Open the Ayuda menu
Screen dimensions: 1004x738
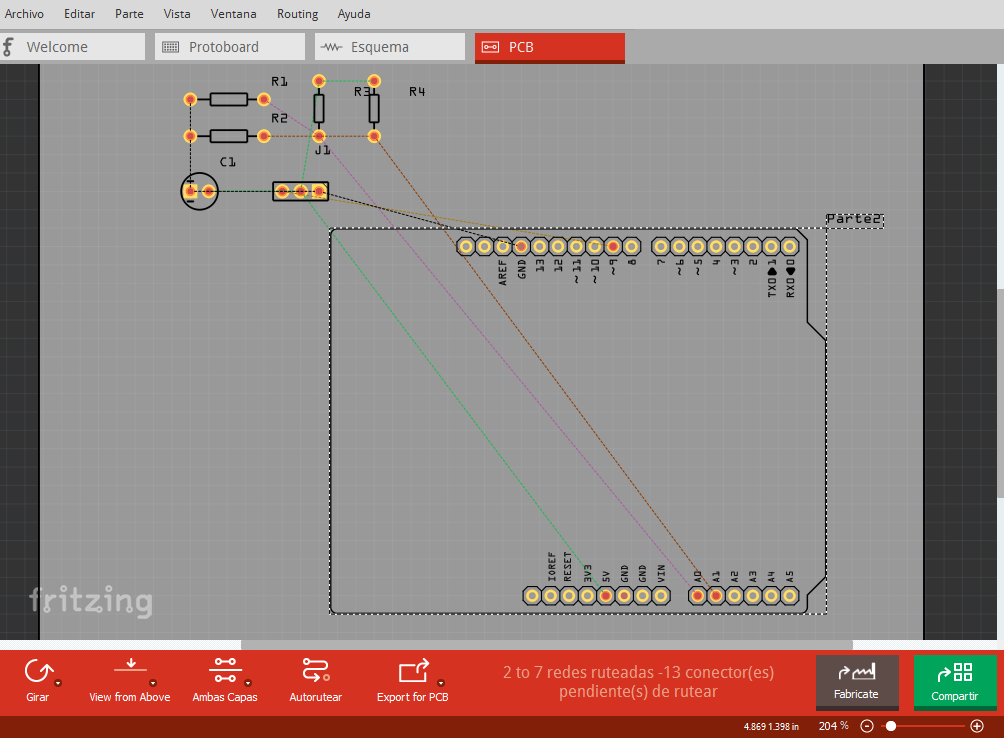(x=354, y=13)
